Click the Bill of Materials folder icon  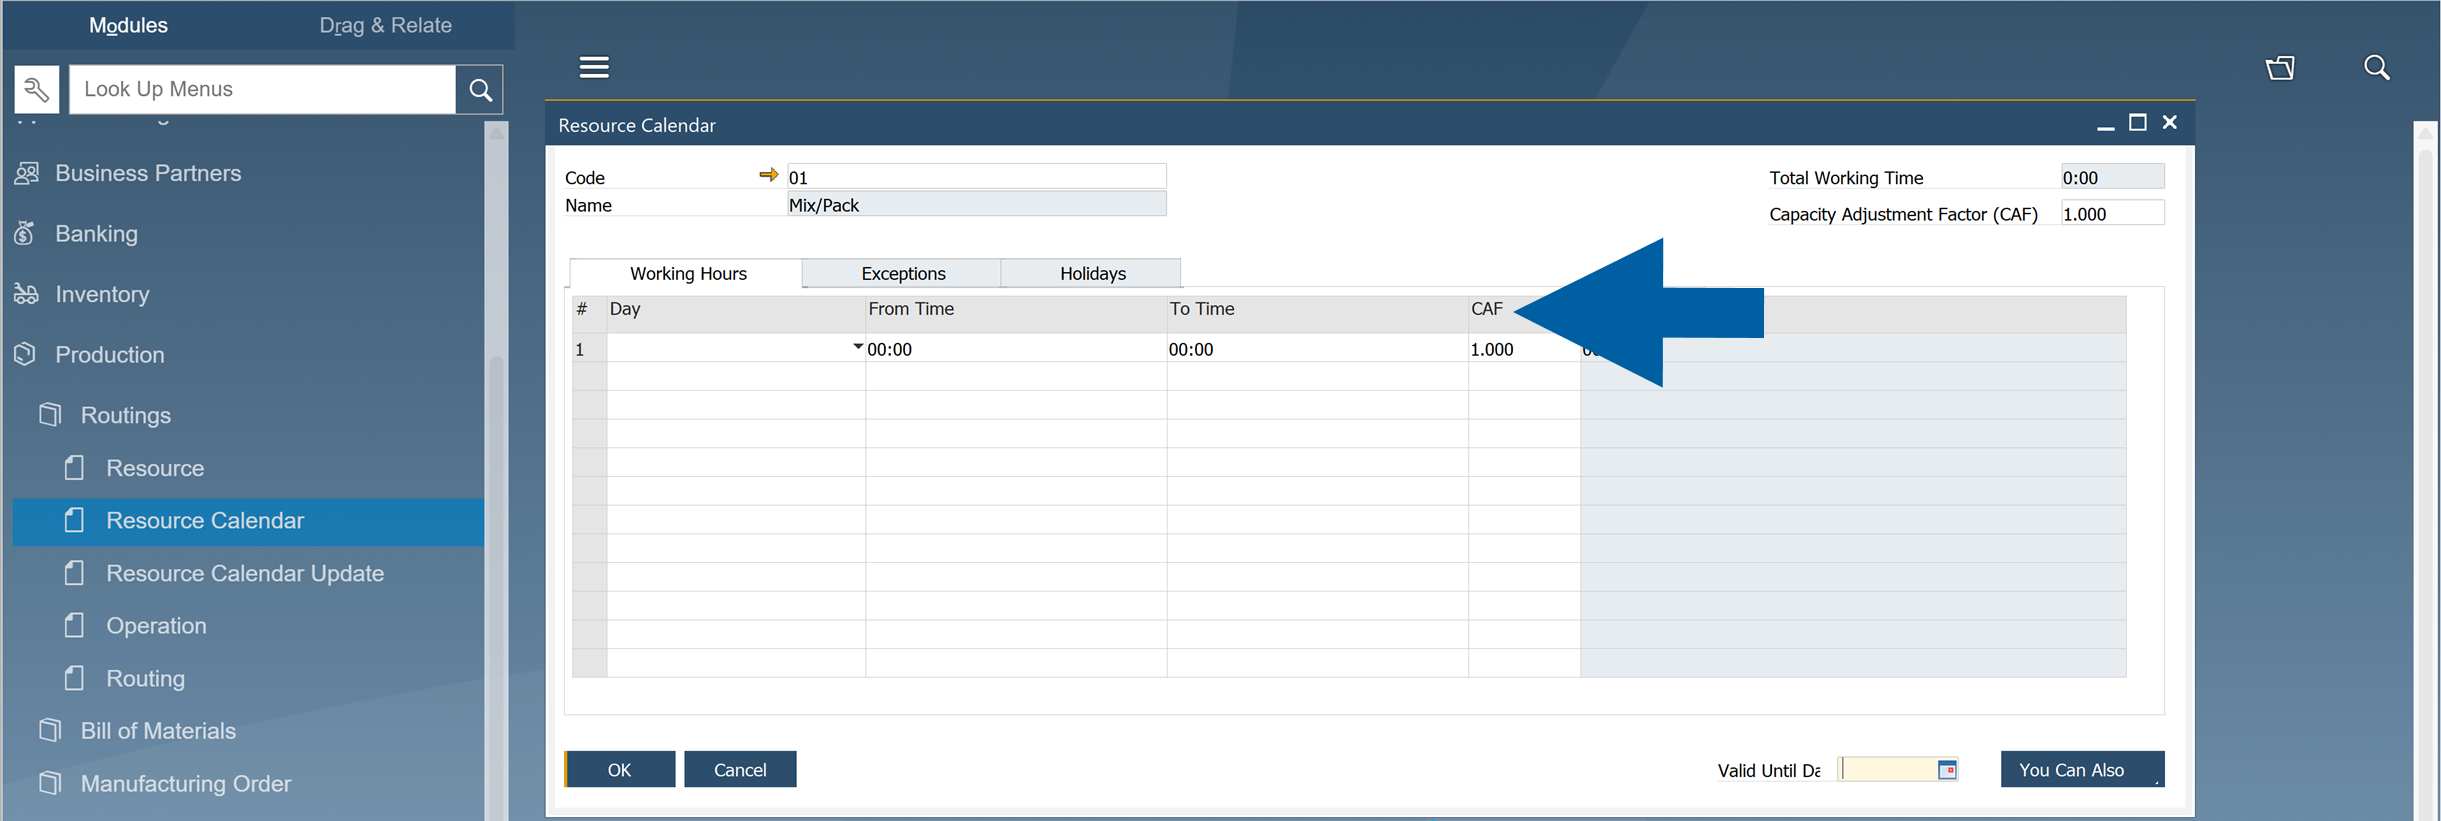coord(50,731)
